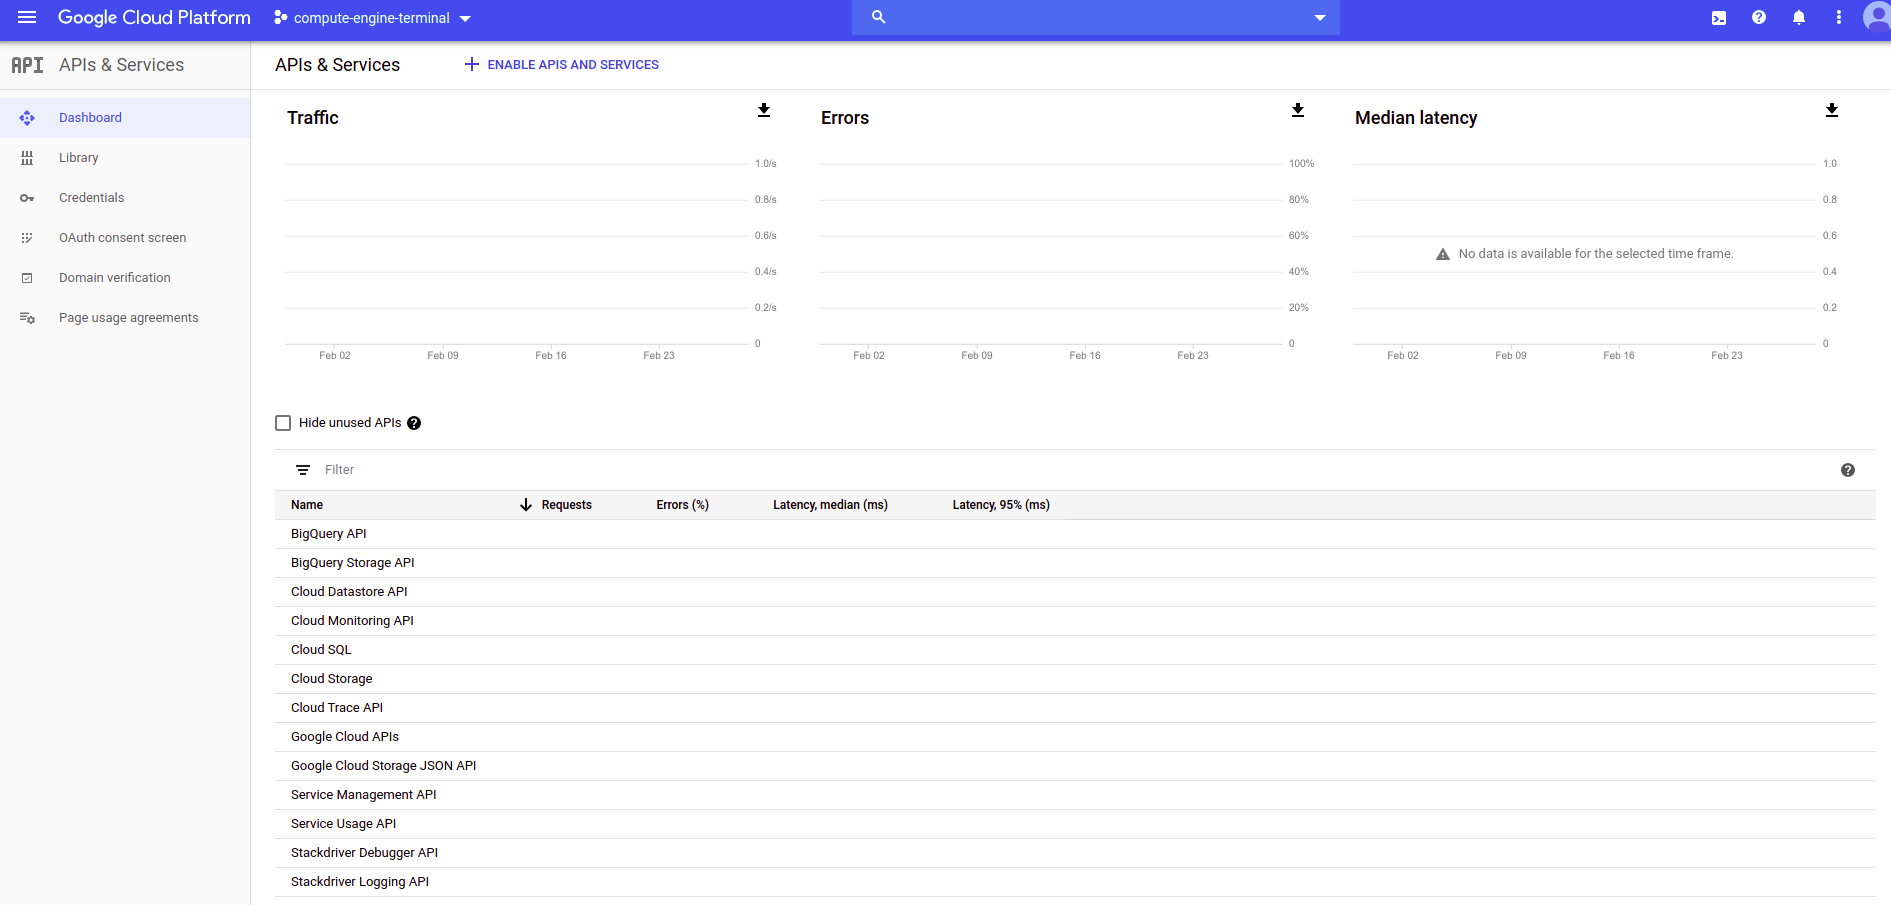Viewport: 1891px width, 905px height.
Task: Click the table help icon beside Filter
Action: (x=1848, y=470)
